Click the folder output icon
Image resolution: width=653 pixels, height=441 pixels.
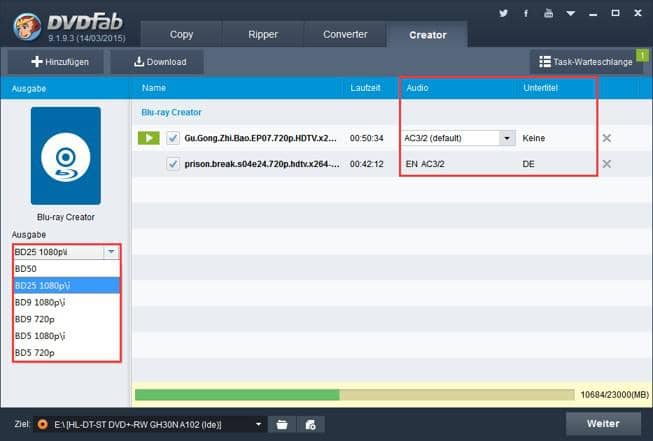tap(282, 424)
